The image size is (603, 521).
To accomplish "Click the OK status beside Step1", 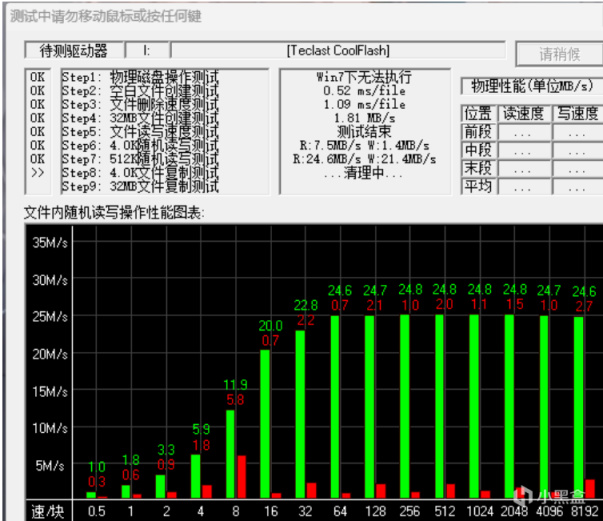I will [x=37, y=77].
